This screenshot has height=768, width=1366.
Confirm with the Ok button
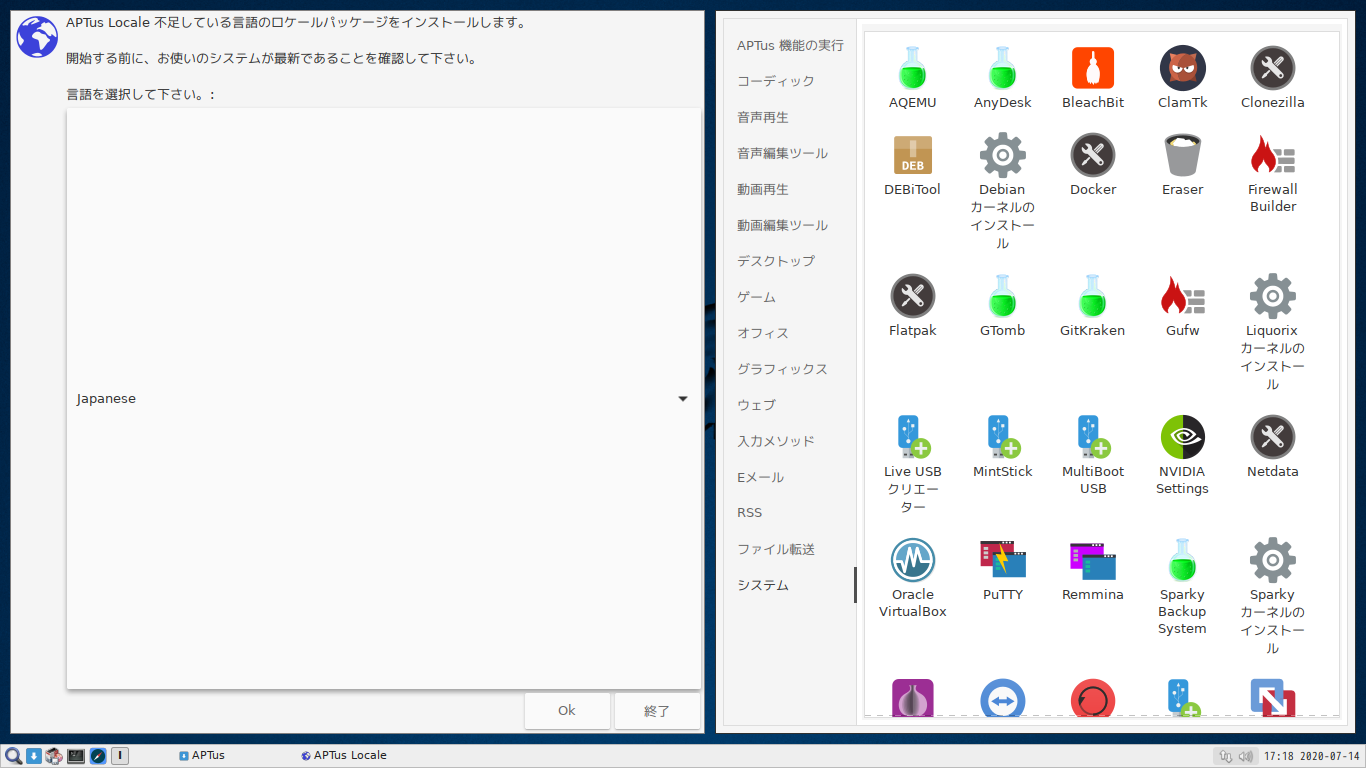click(x=567, y=711)
